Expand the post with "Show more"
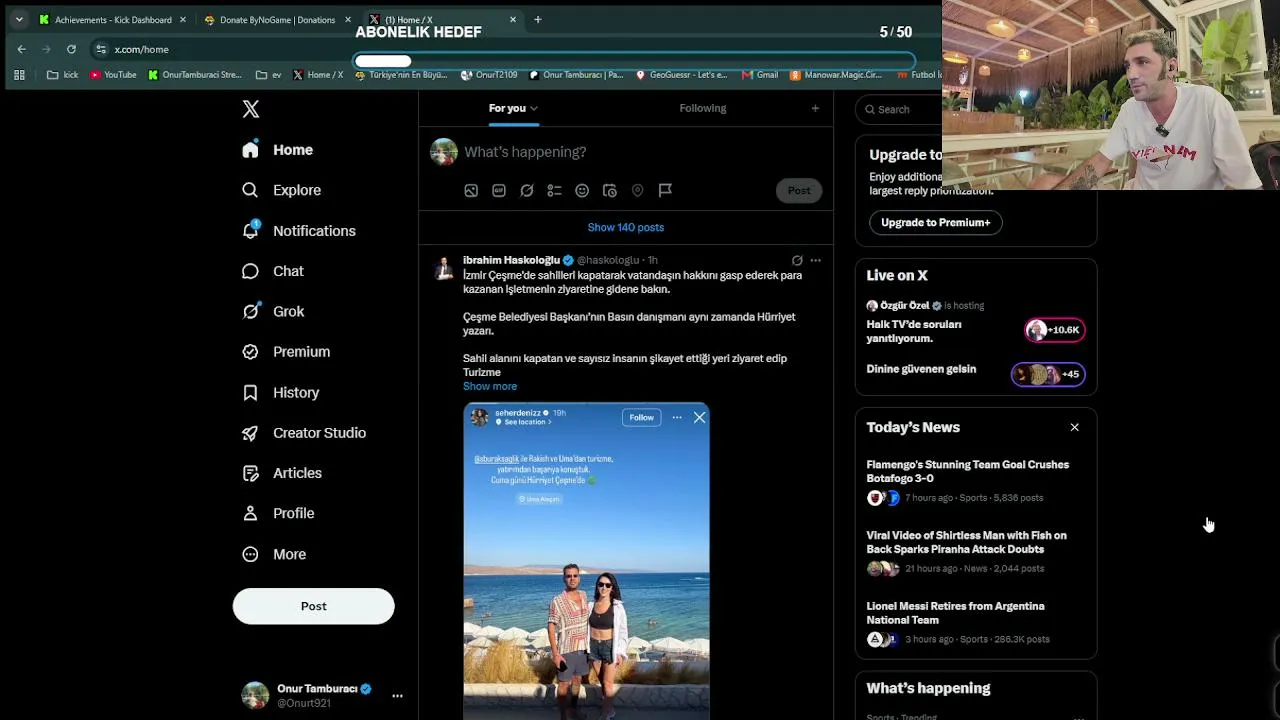Viewport: 1280px width, 720px height. [490, 386]
